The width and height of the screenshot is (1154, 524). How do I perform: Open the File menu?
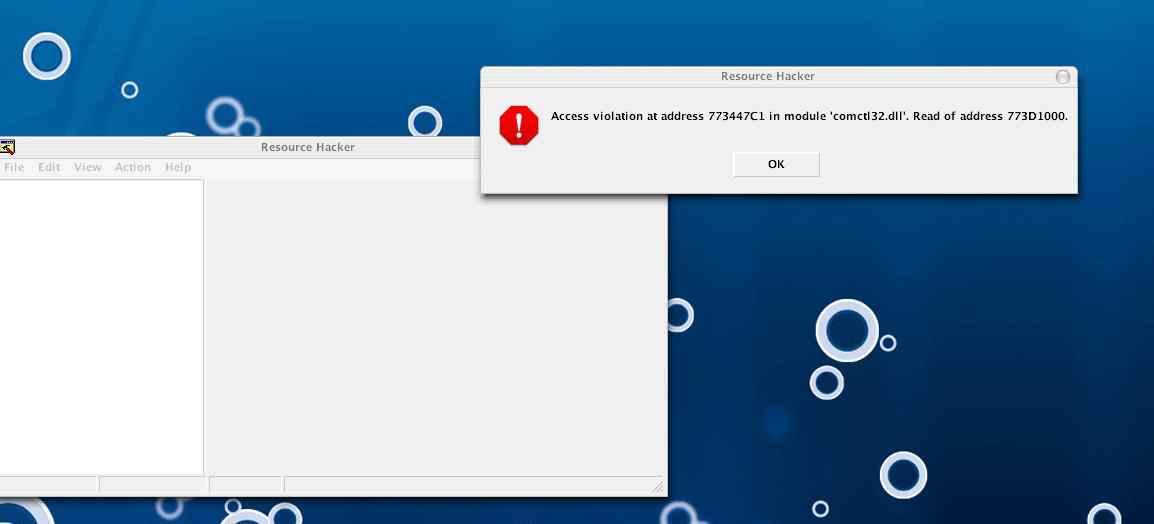(x=14, y=167)
